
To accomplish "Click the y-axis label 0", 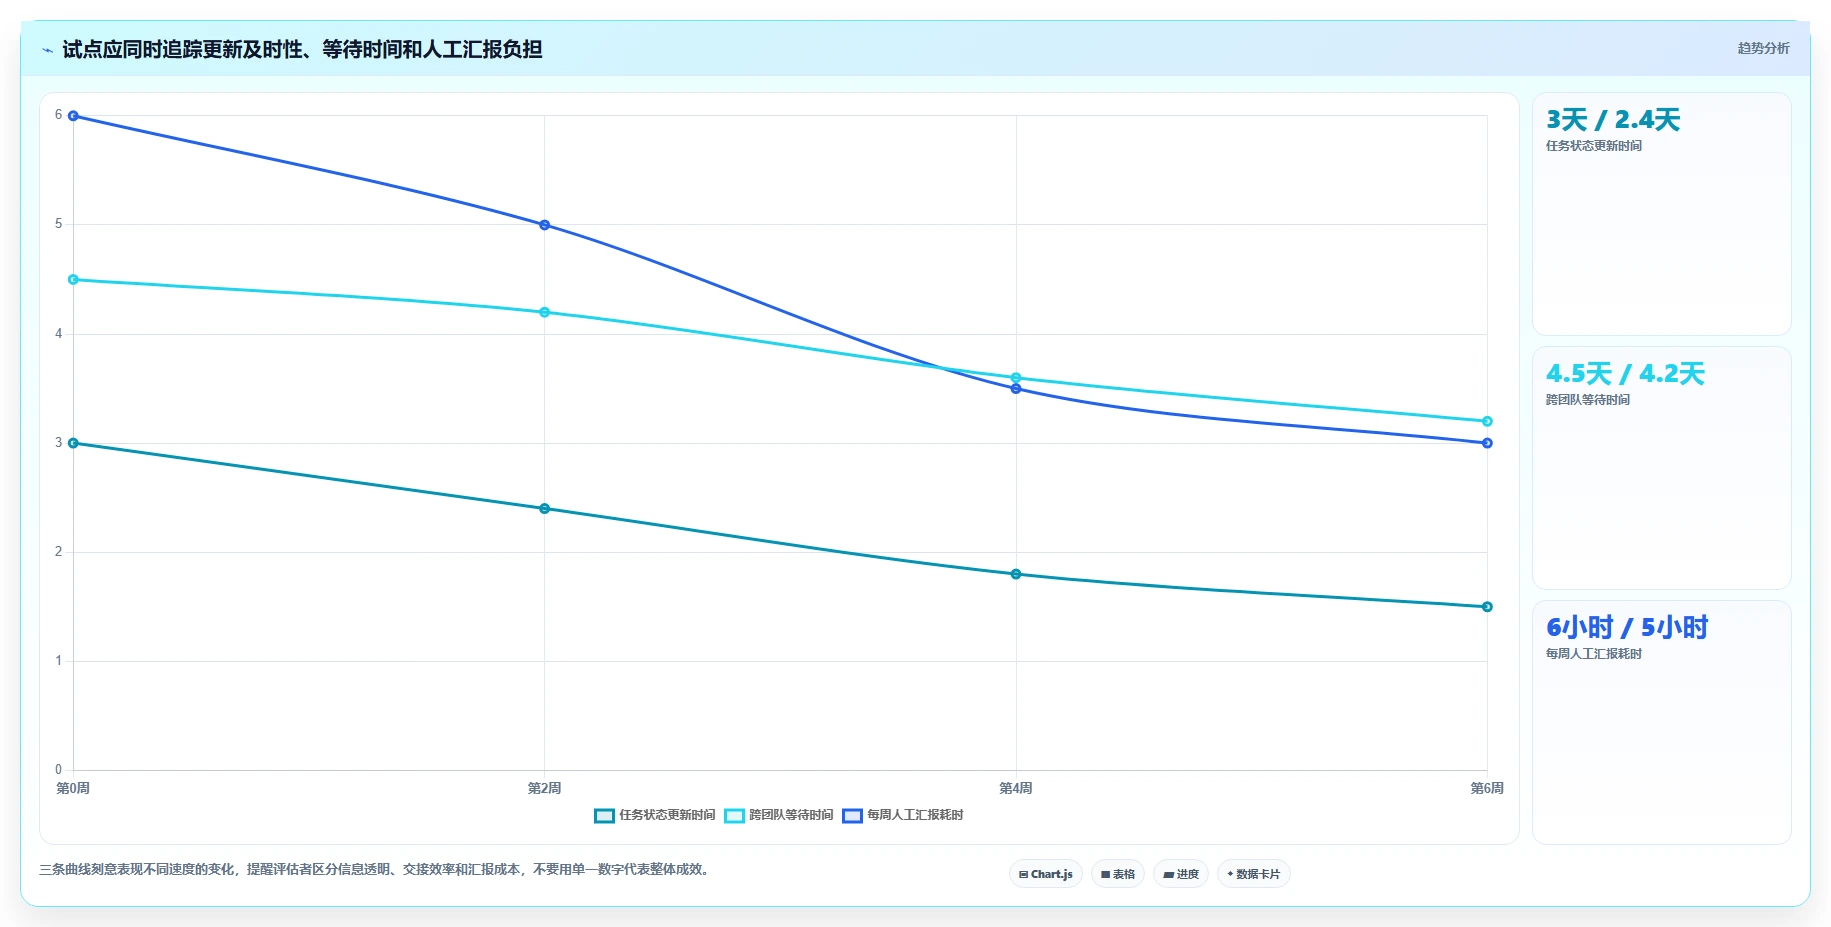I will point(58,770).
